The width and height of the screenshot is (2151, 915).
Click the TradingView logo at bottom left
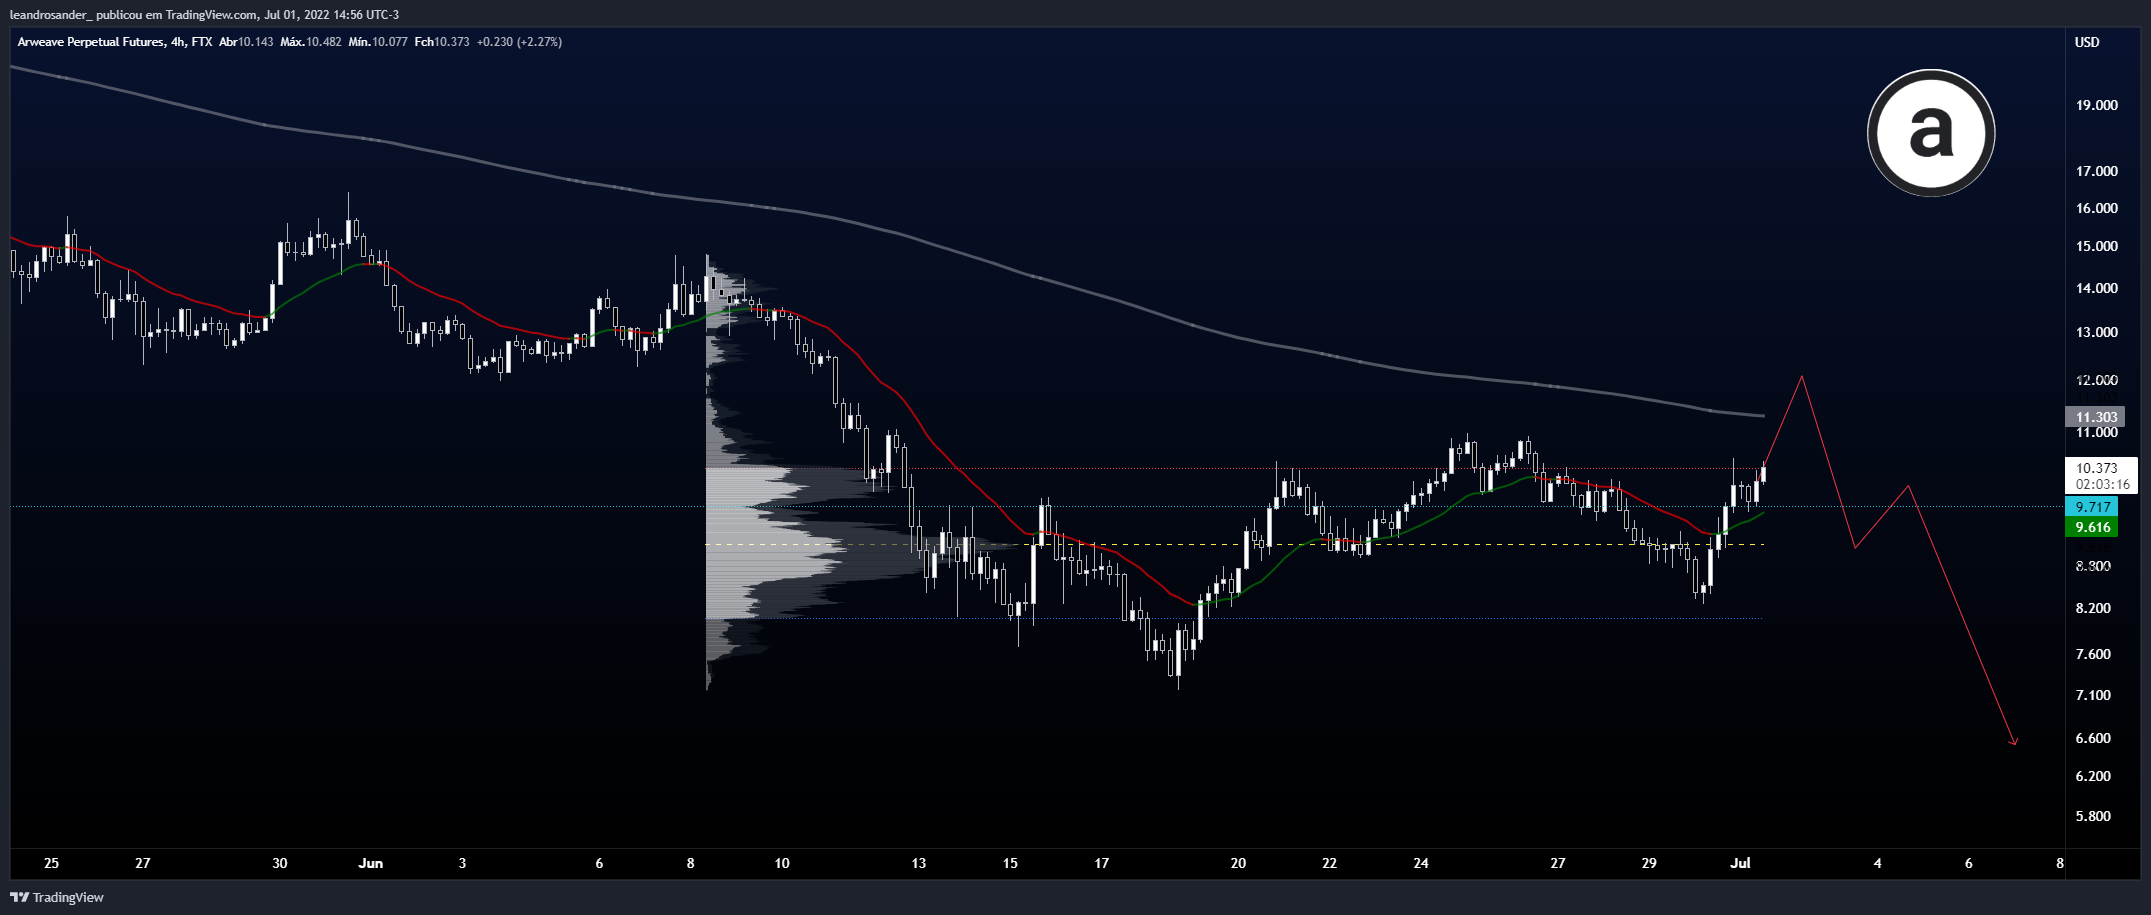pos(57,897)
